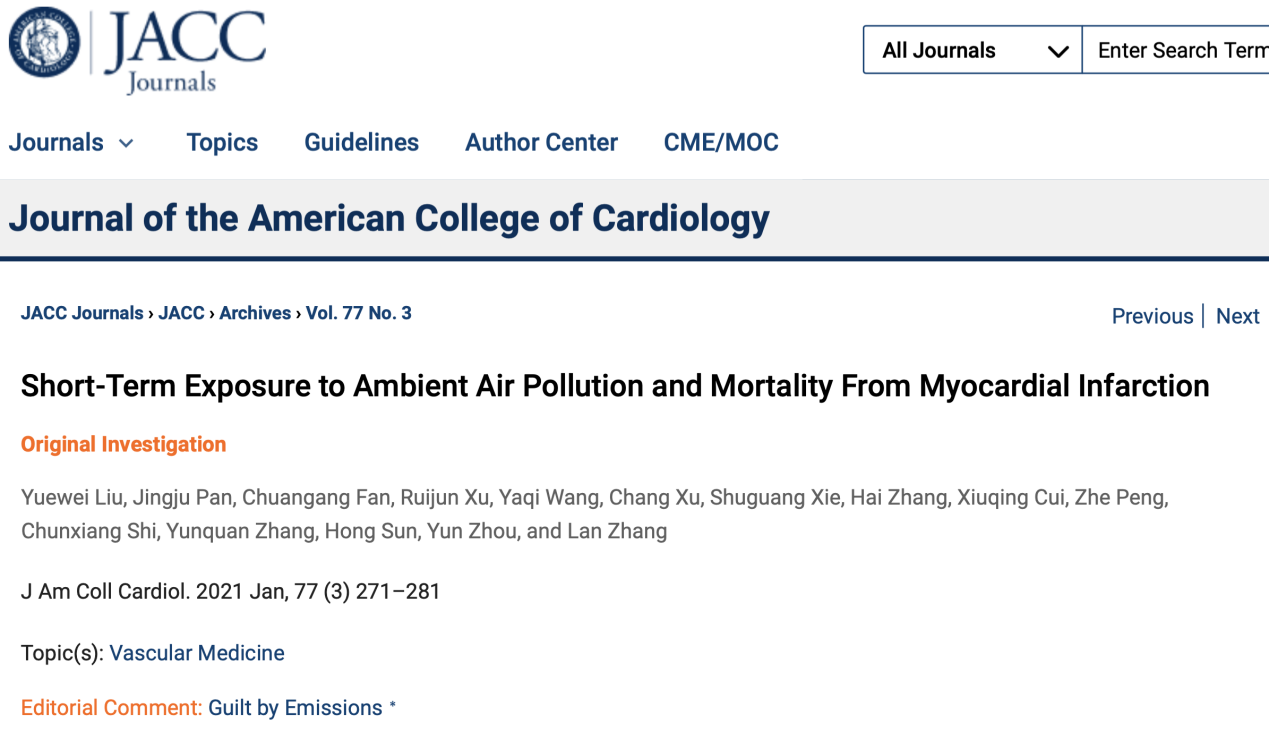This screenshot has height=731, width=1269.
Task: Open the Topics menu item
Action: point(222,143)
